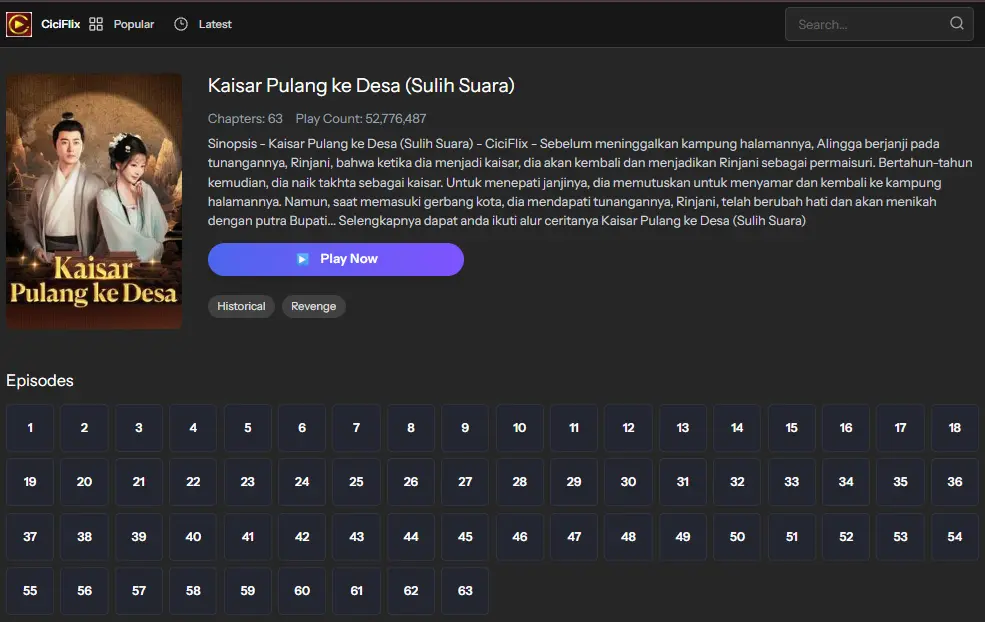Choose episode 55

29,591
